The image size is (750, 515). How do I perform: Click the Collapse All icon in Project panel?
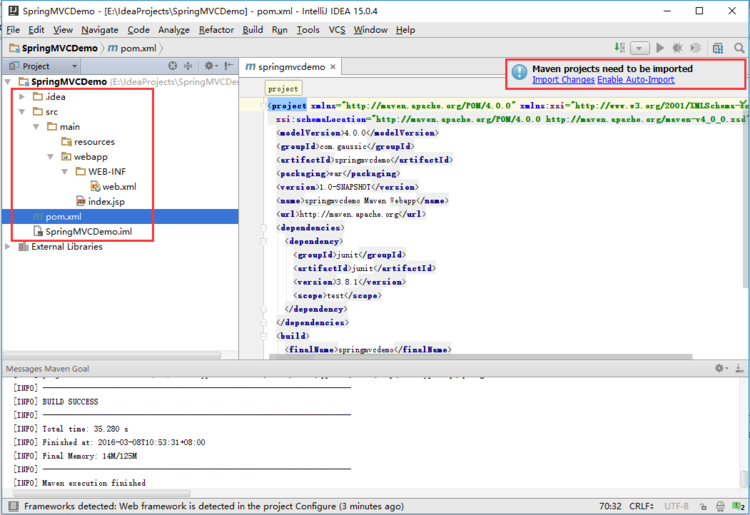pyautogui.click(x=188, y=66)
